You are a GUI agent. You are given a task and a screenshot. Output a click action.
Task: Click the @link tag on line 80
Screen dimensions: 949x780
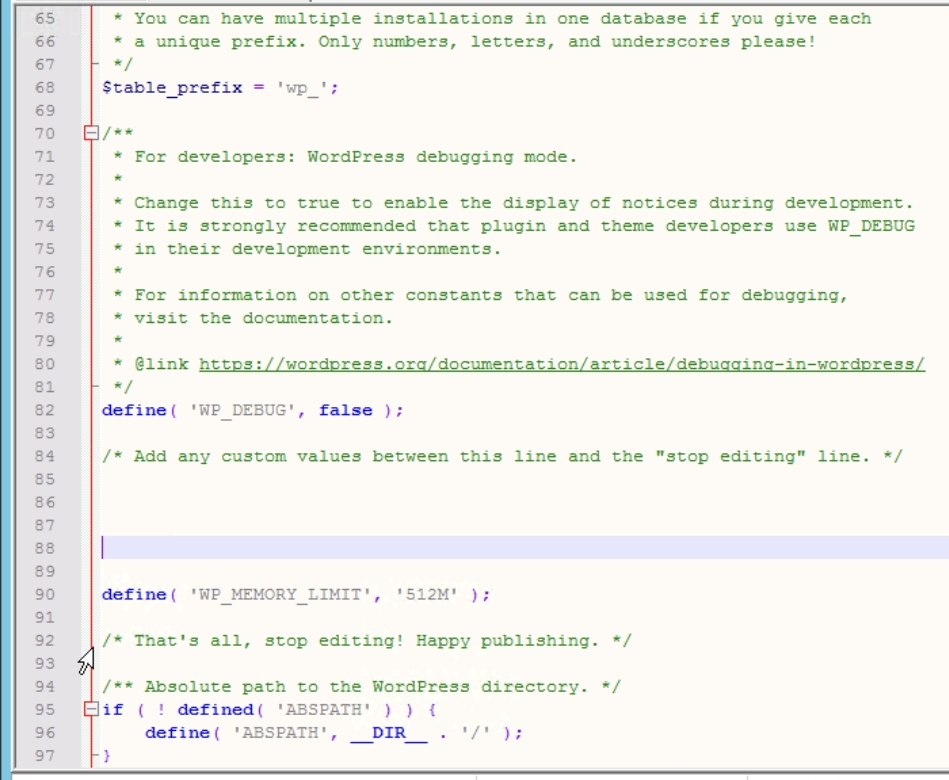[161, 364]
